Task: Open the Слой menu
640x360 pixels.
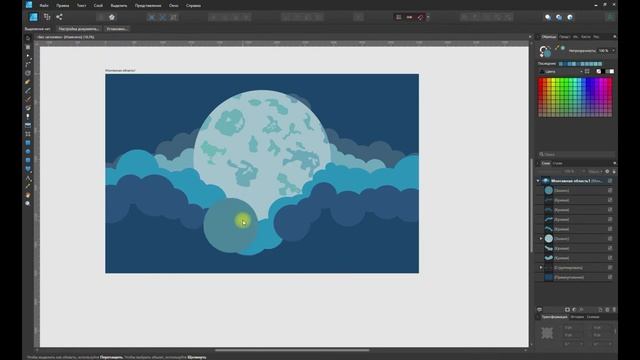Action: pos(98,6)
